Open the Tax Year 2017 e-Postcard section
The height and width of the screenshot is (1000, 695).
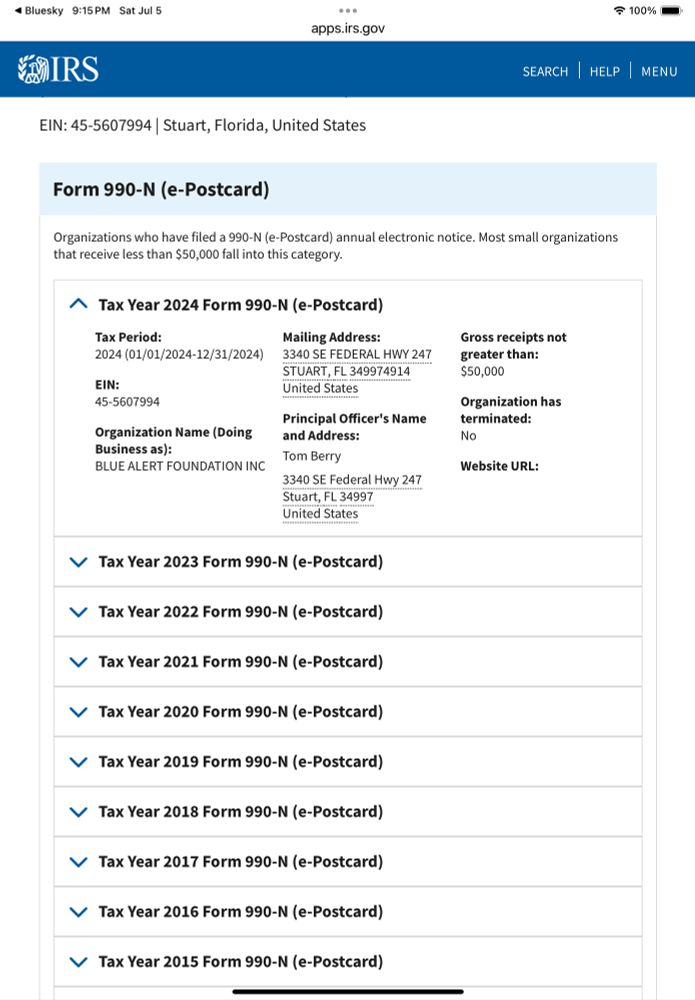(x=78, y=862)
